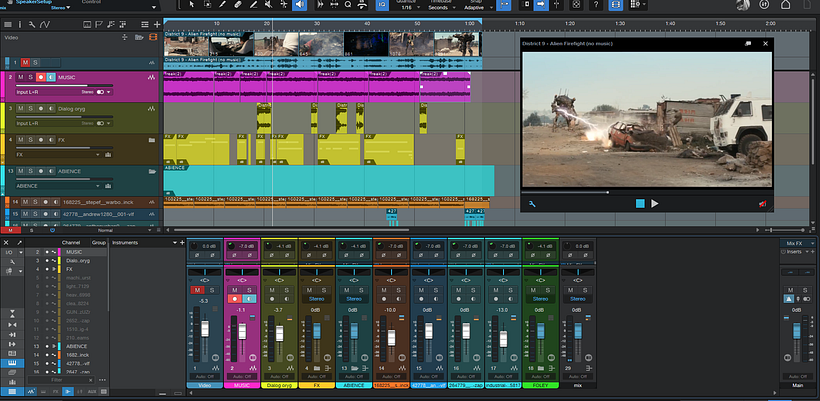Play the video in the preview window
Screen dimensions: 820x401
pyautogui.click(x=655, y=204)
